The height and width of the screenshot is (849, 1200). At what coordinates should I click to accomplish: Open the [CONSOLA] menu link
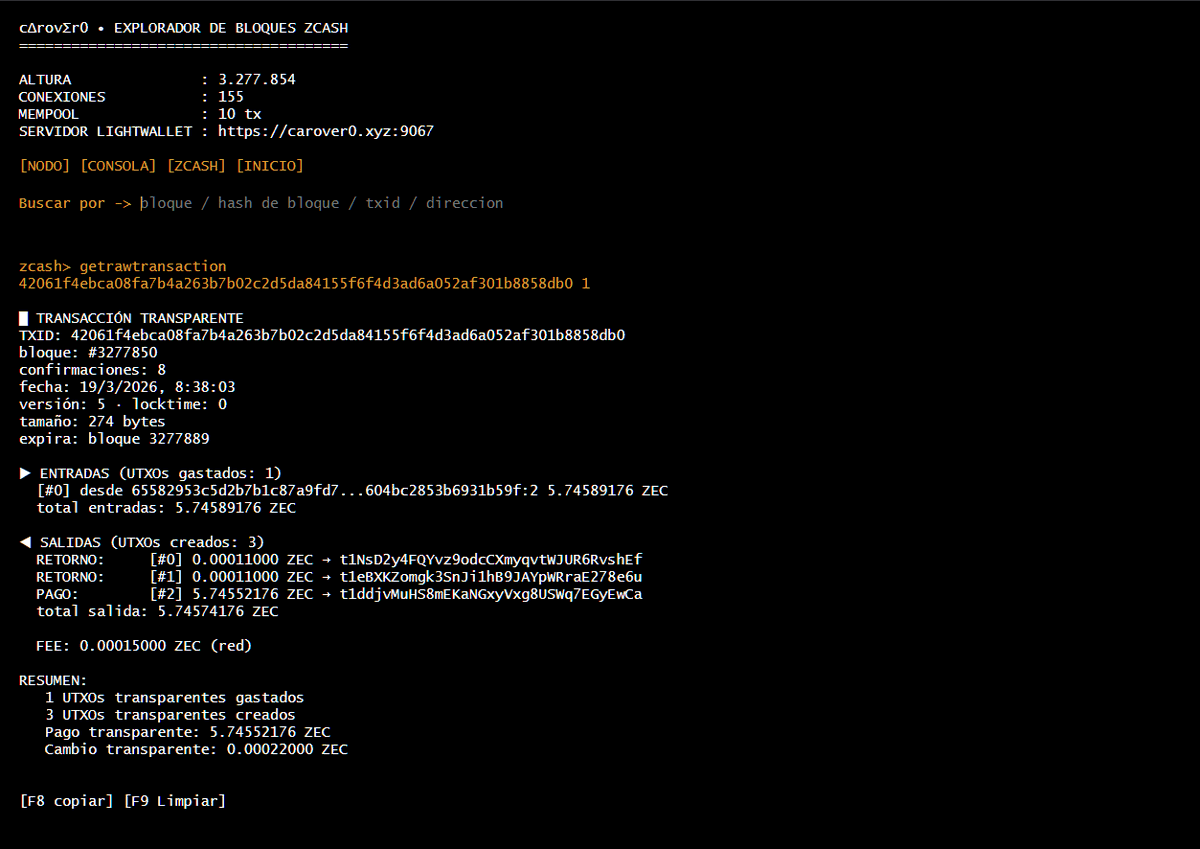[x=118, y=166]
